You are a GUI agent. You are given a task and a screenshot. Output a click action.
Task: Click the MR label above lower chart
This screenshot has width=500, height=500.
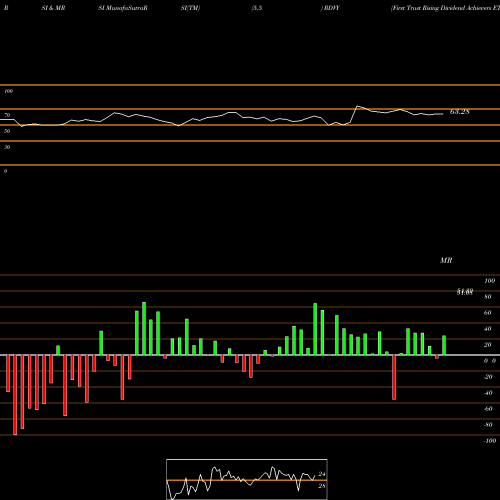tap(446, 260)
